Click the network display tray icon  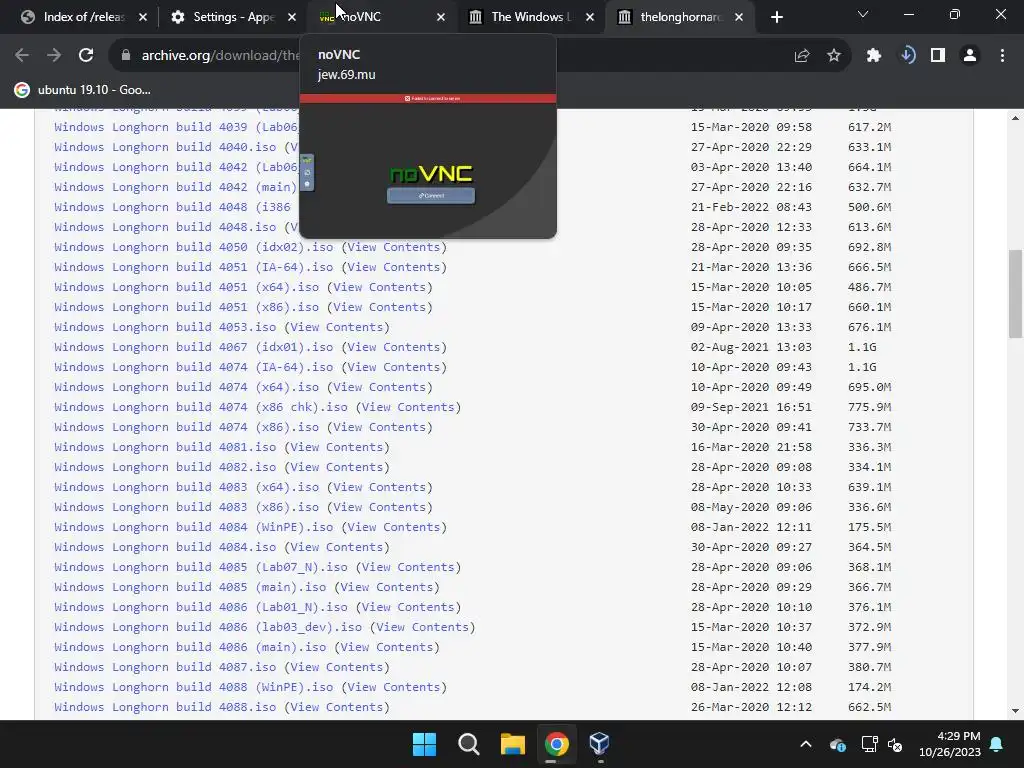869,744
